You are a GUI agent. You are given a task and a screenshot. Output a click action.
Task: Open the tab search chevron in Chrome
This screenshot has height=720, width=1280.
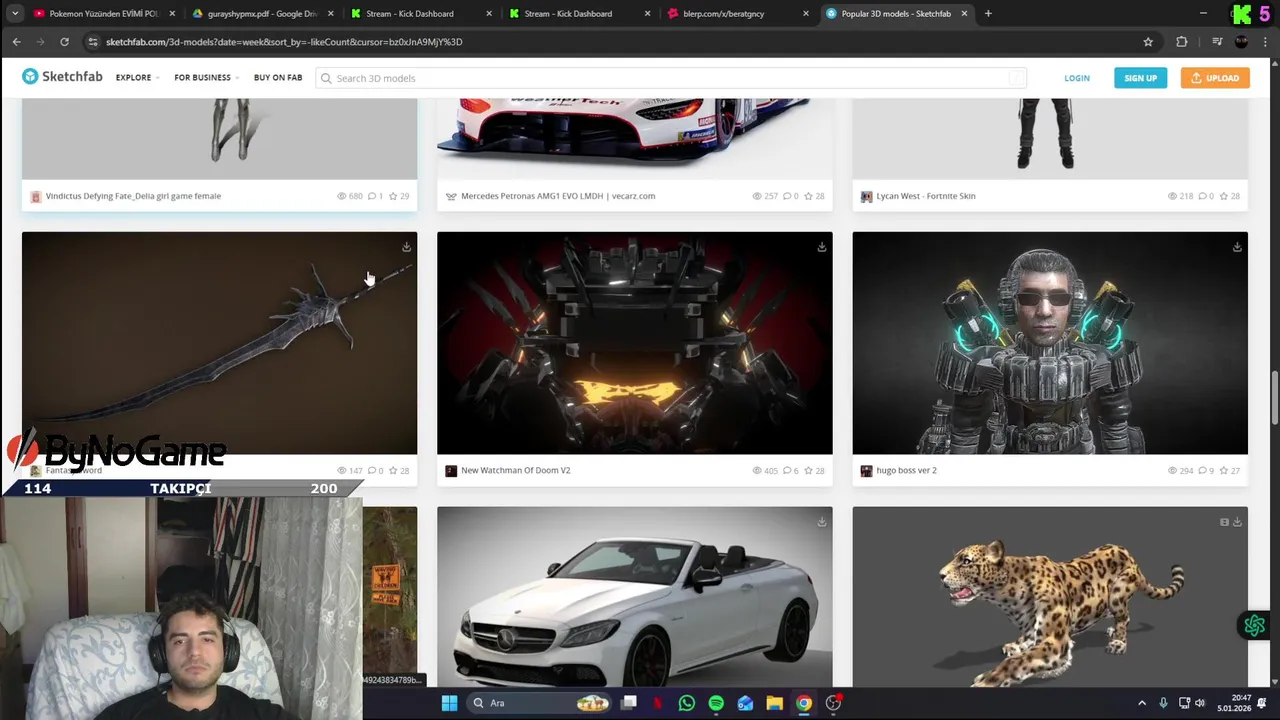coord(15,14)
